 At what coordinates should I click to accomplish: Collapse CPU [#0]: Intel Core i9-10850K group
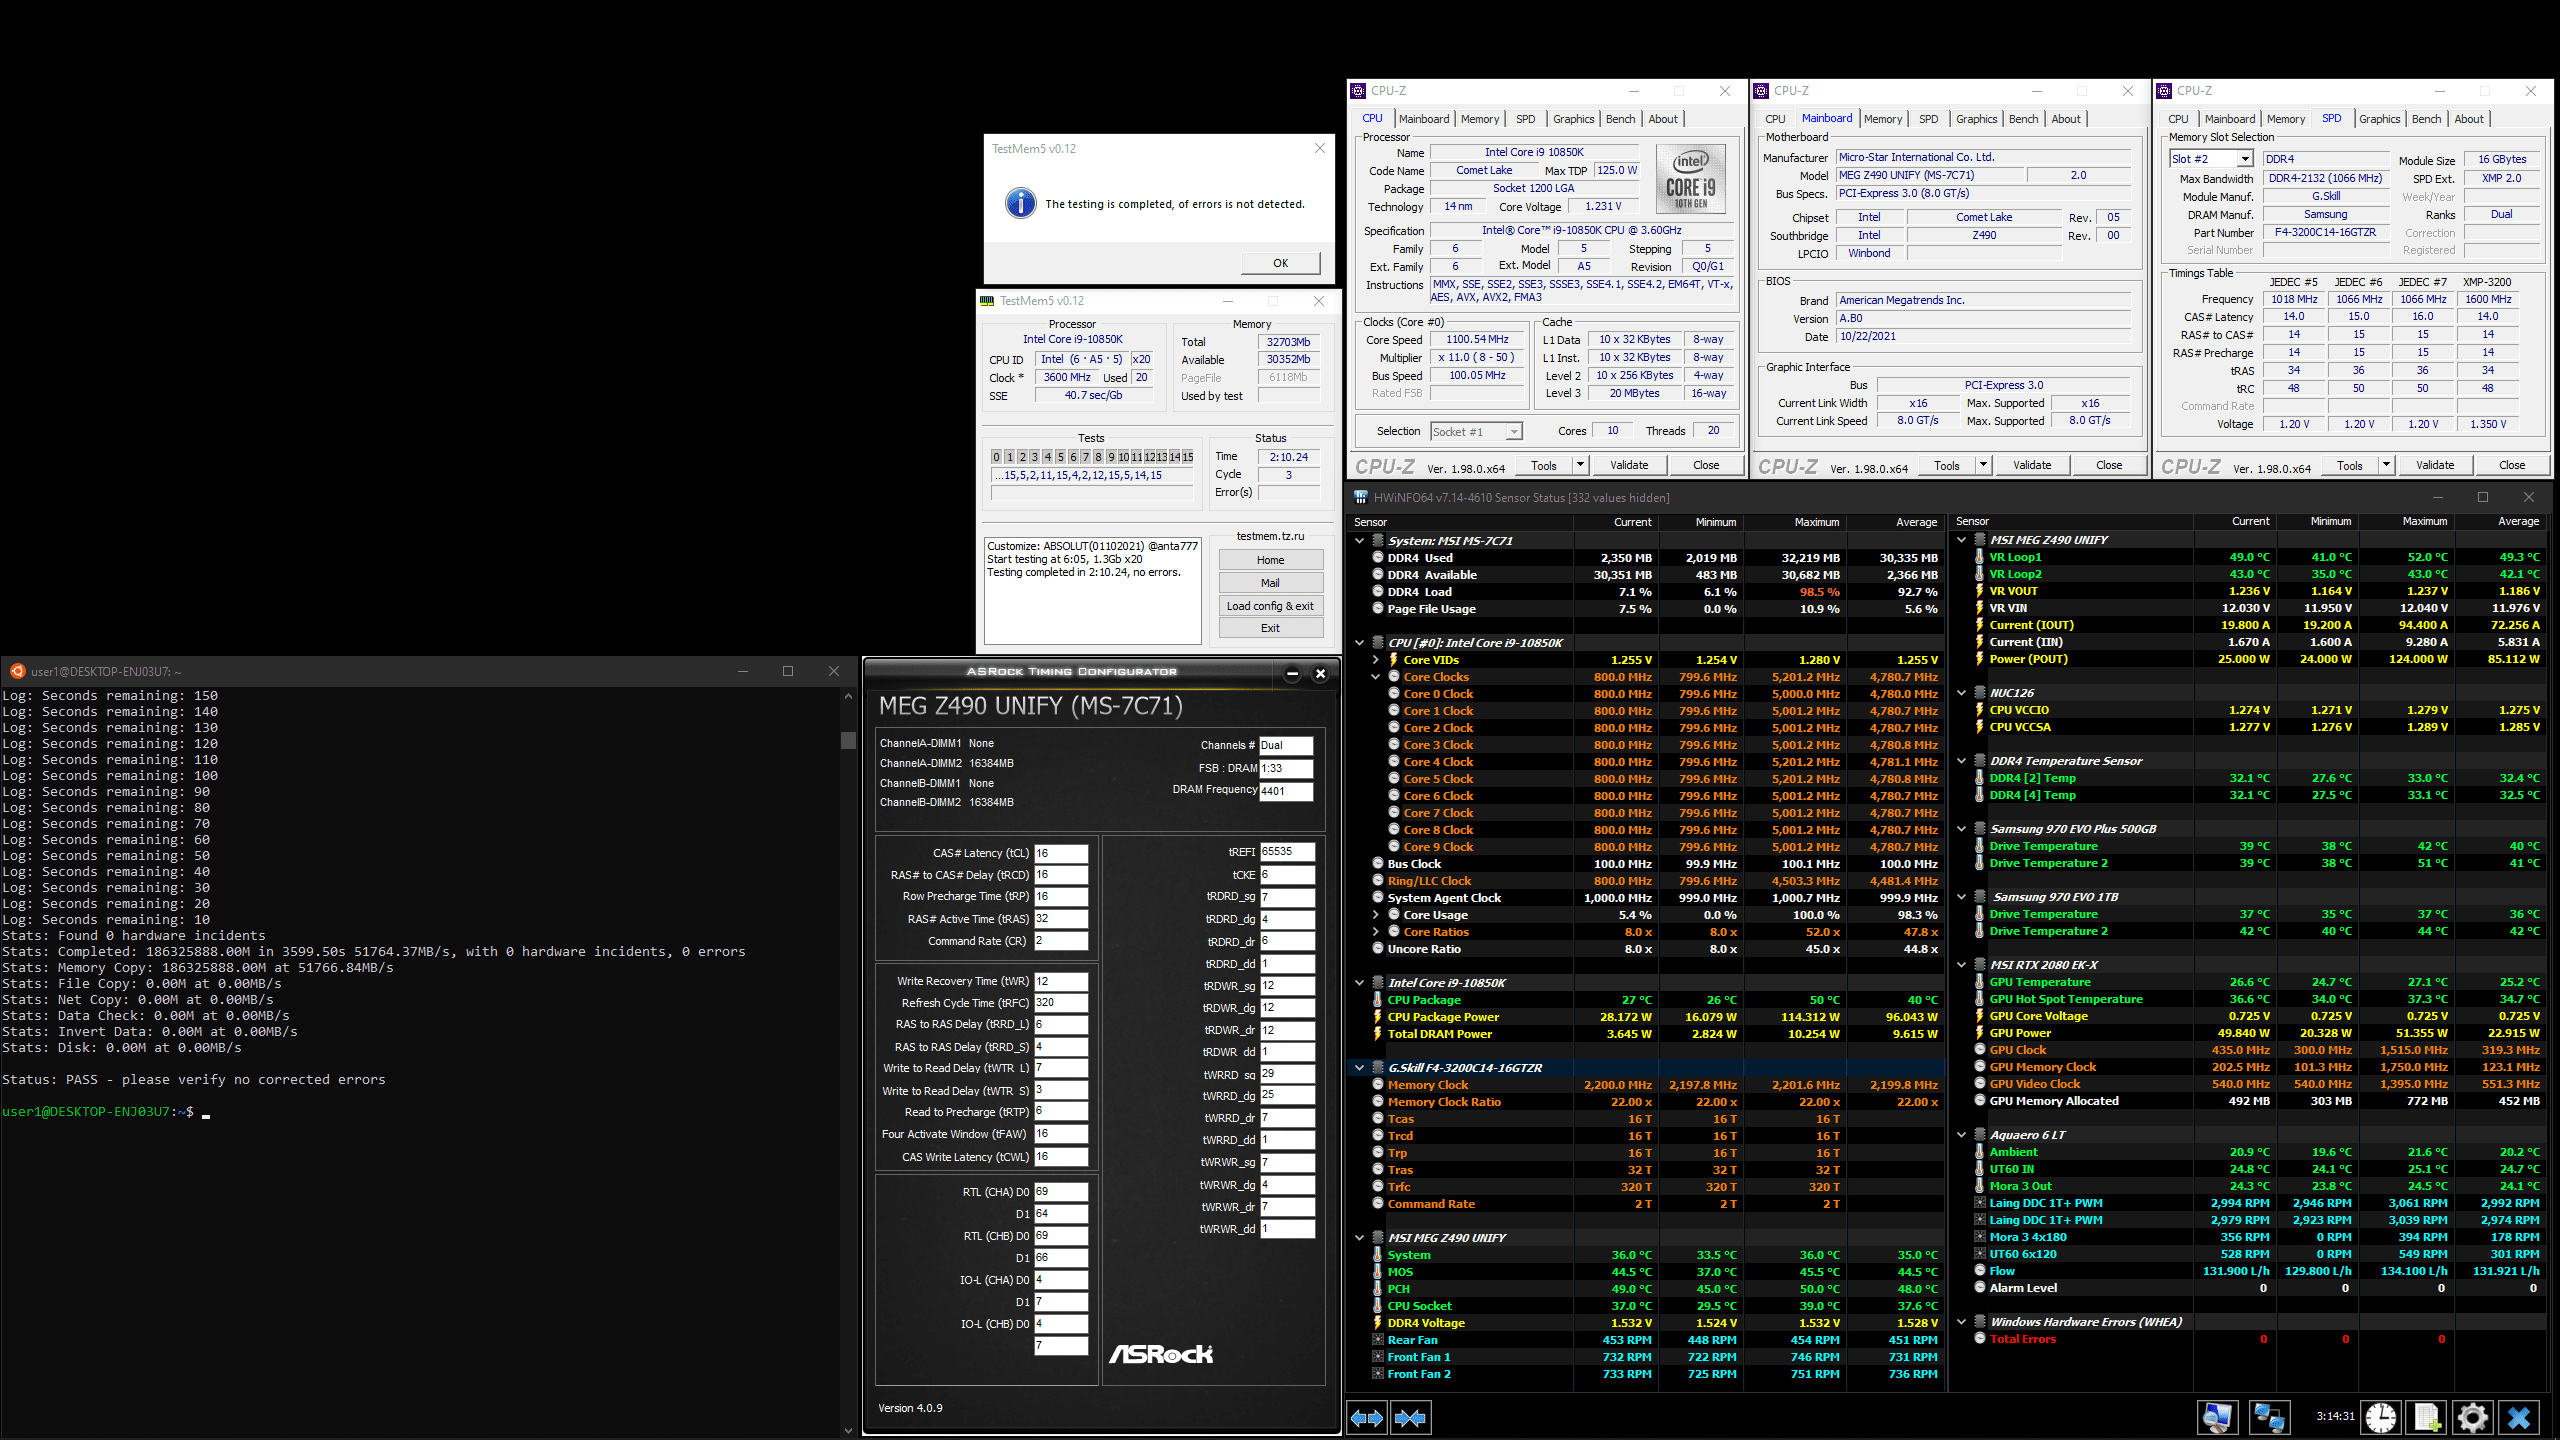click(1359, 642)
